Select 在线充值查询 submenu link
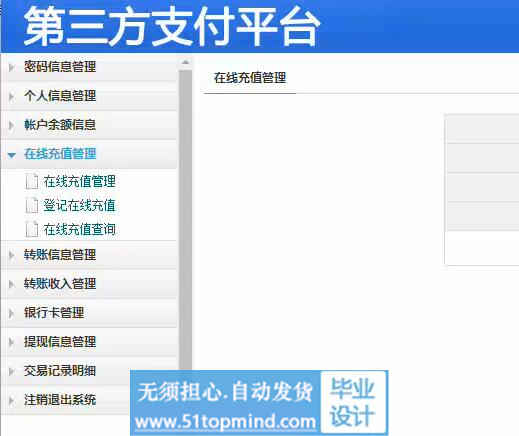The width and height of the screenshot is (519, 436). coord(79,229)
